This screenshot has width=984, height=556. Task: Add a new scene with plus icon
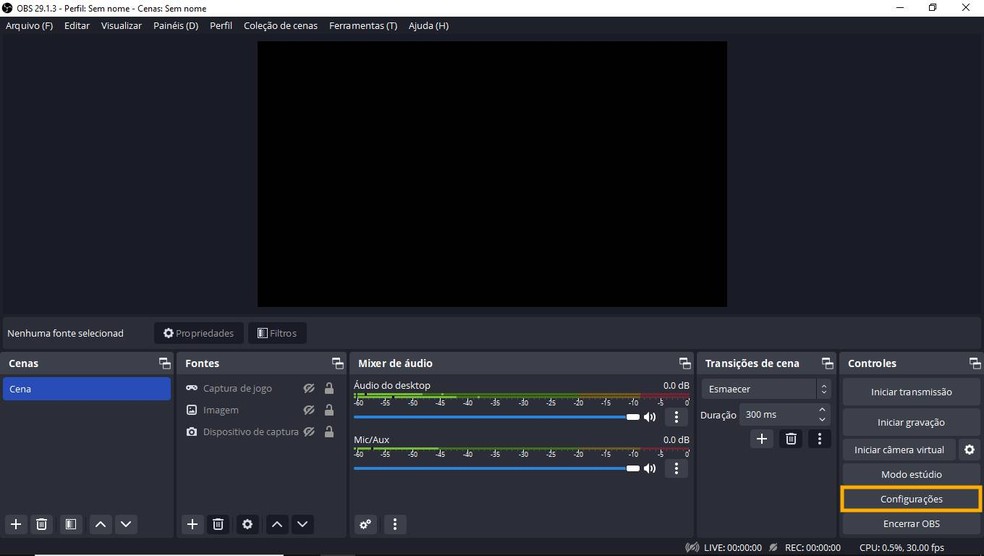pos(16,524)
